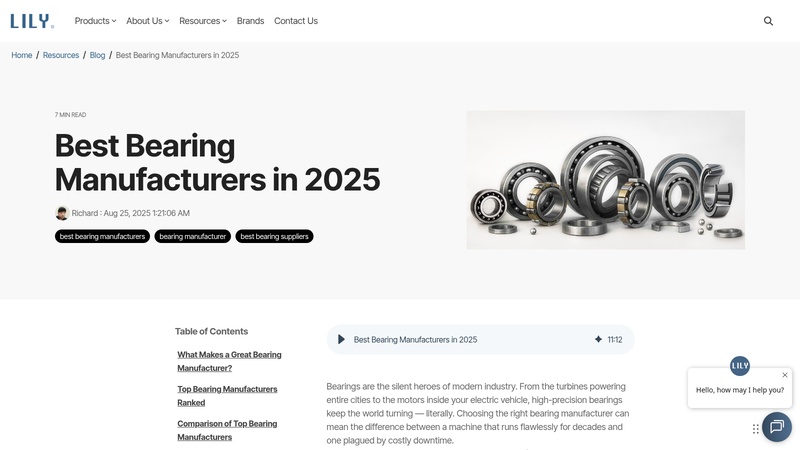Open the live chat bubble button
The height and width of the screenshot is (450, 800).
[x=777, y=427]
